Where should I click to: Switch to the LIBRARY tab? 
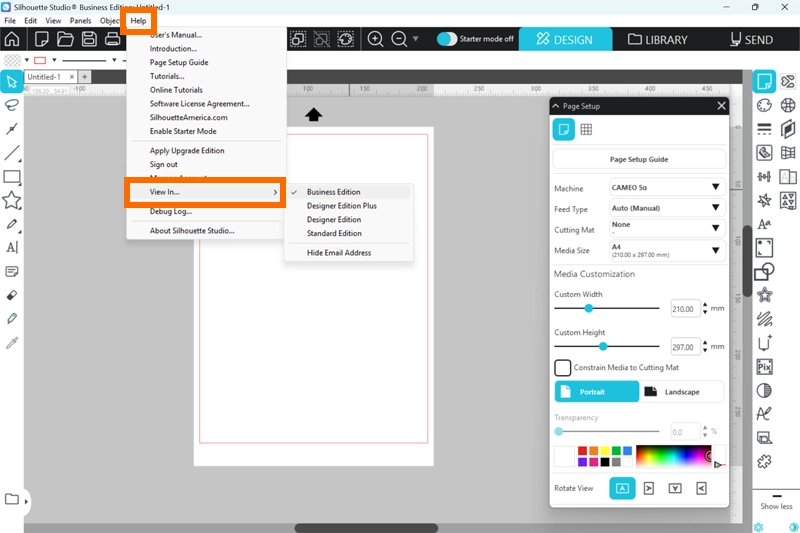point(658,40)
